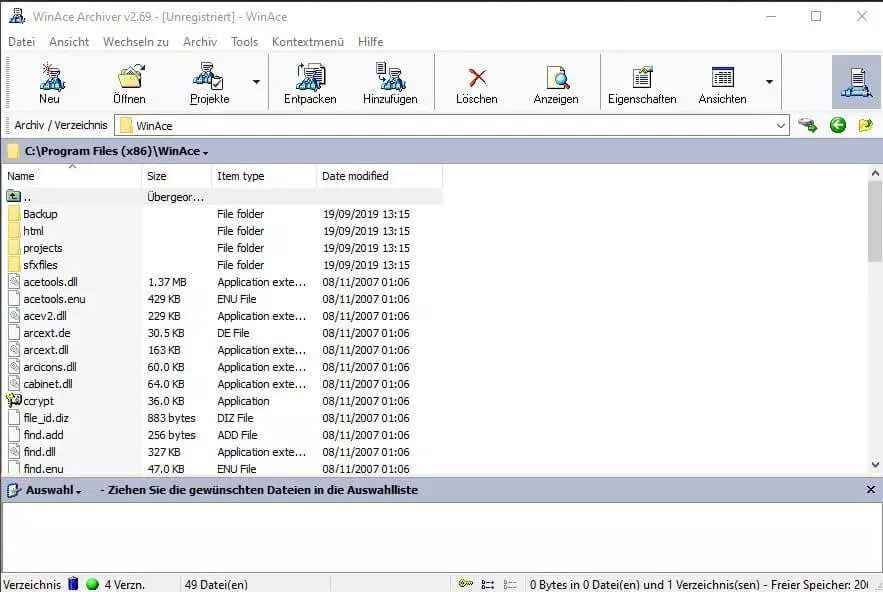Click the green back arrow icon
This screenshot has width=883, height=592.
point(838,125)
